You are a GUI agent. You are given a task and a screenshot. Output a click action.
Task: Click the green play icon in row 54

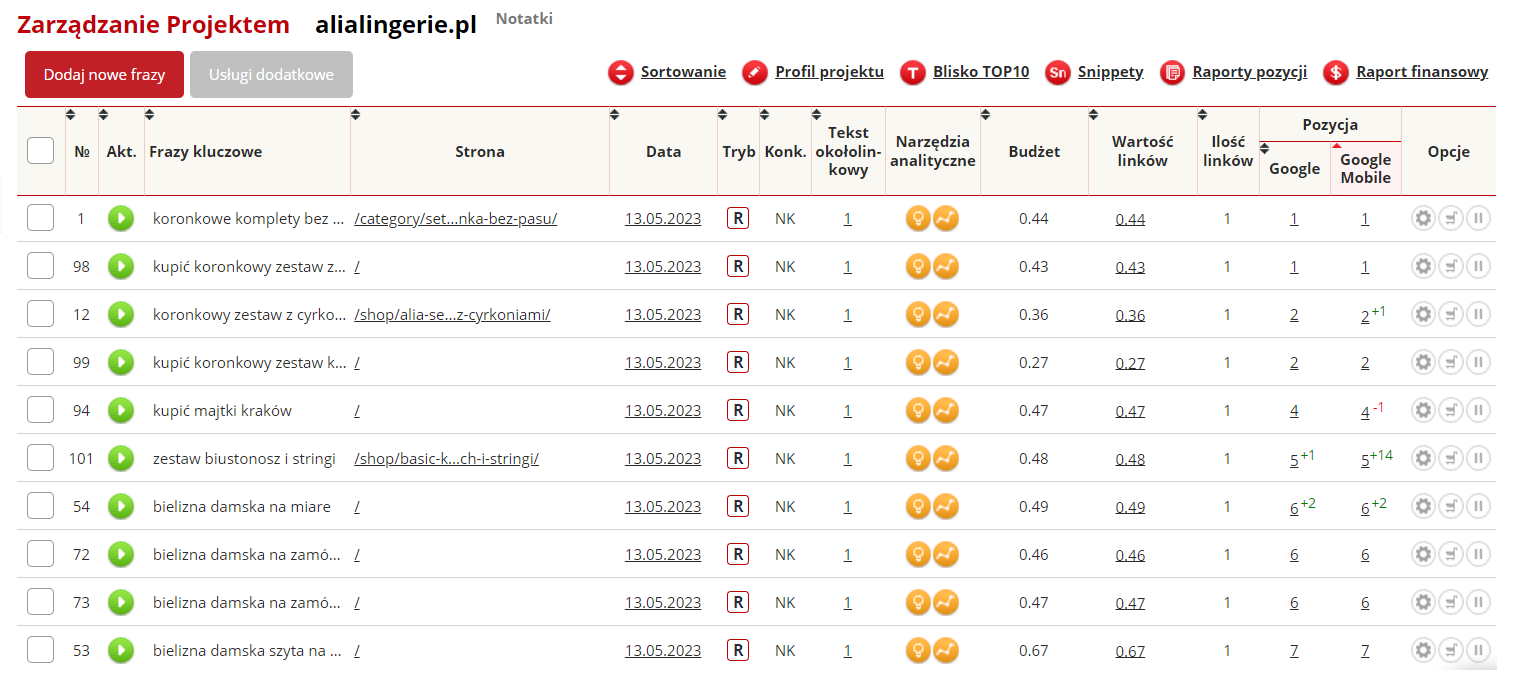click(120, 506)
